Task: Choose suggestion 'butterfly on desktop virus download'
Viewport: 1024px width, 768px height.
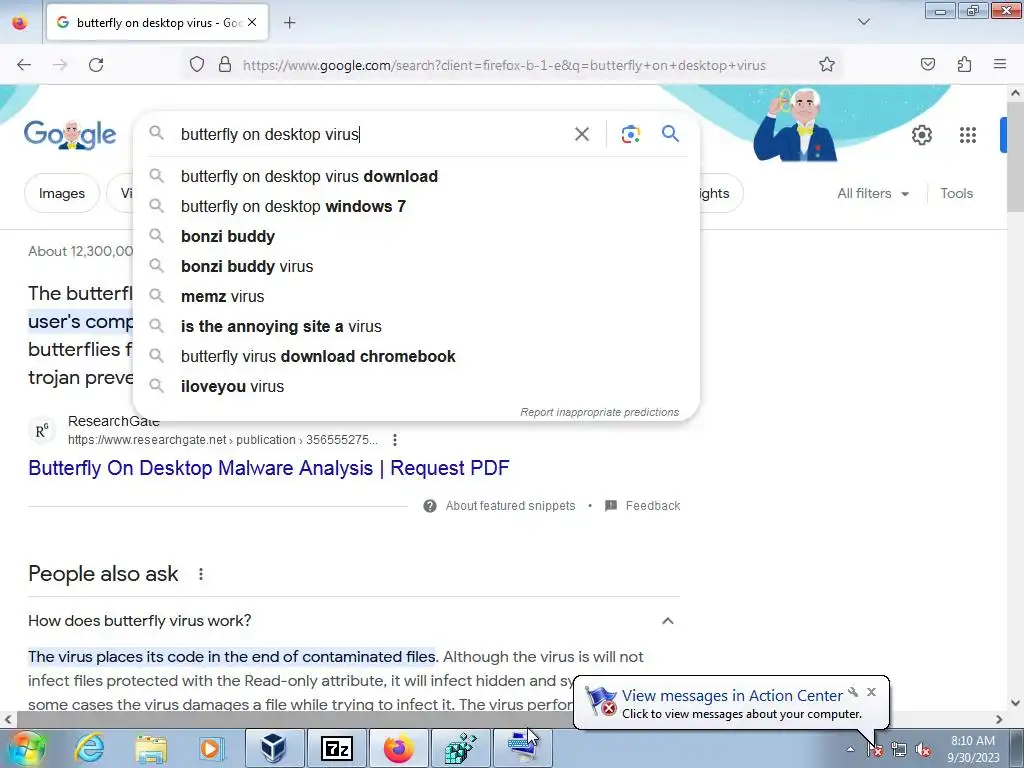Action: 416,176
